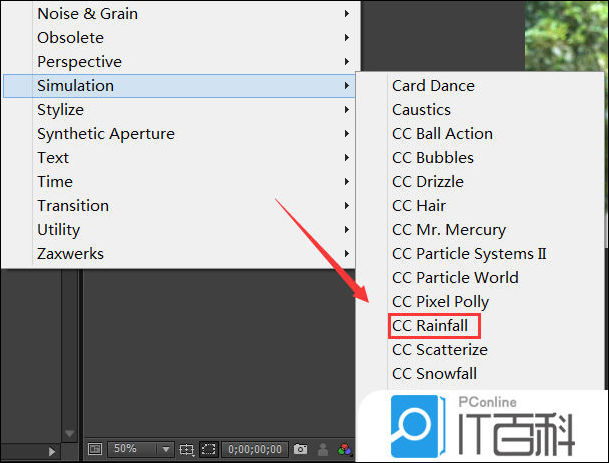Open the Transition submenu
This screenshot has width=609, height=463.
tap(179, 206)
